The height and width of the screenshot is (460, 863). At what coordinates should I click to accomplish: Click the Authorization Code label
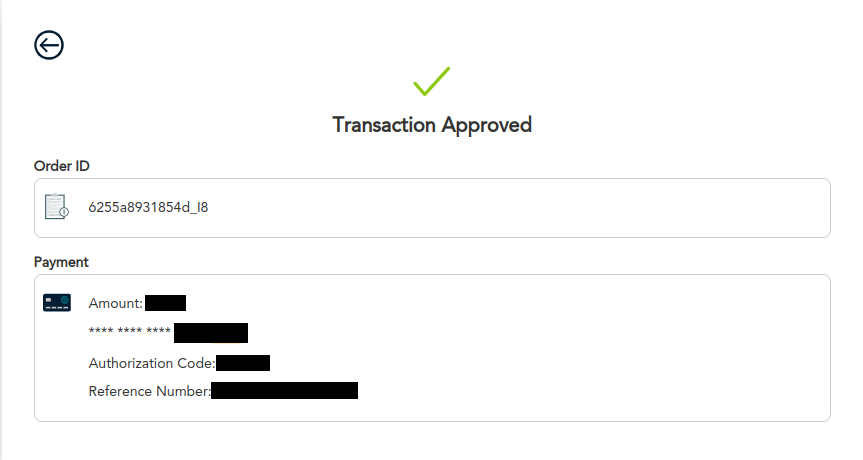point(151,363)
